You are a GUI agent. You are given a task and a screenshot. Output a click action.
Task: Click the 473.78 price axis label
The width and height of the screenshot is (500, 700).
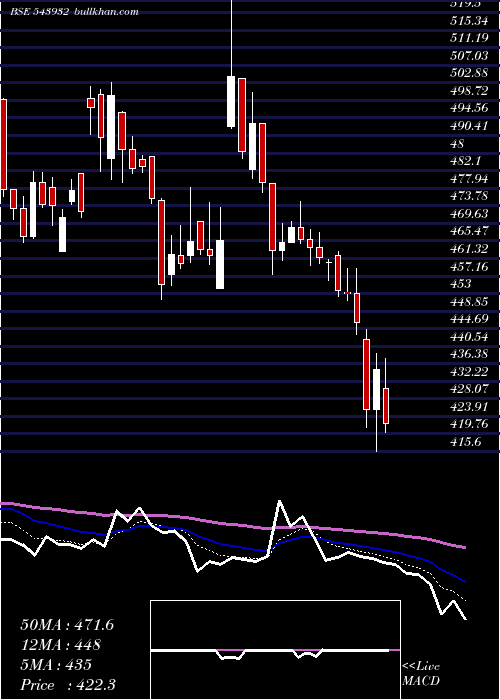pos(469,196)
